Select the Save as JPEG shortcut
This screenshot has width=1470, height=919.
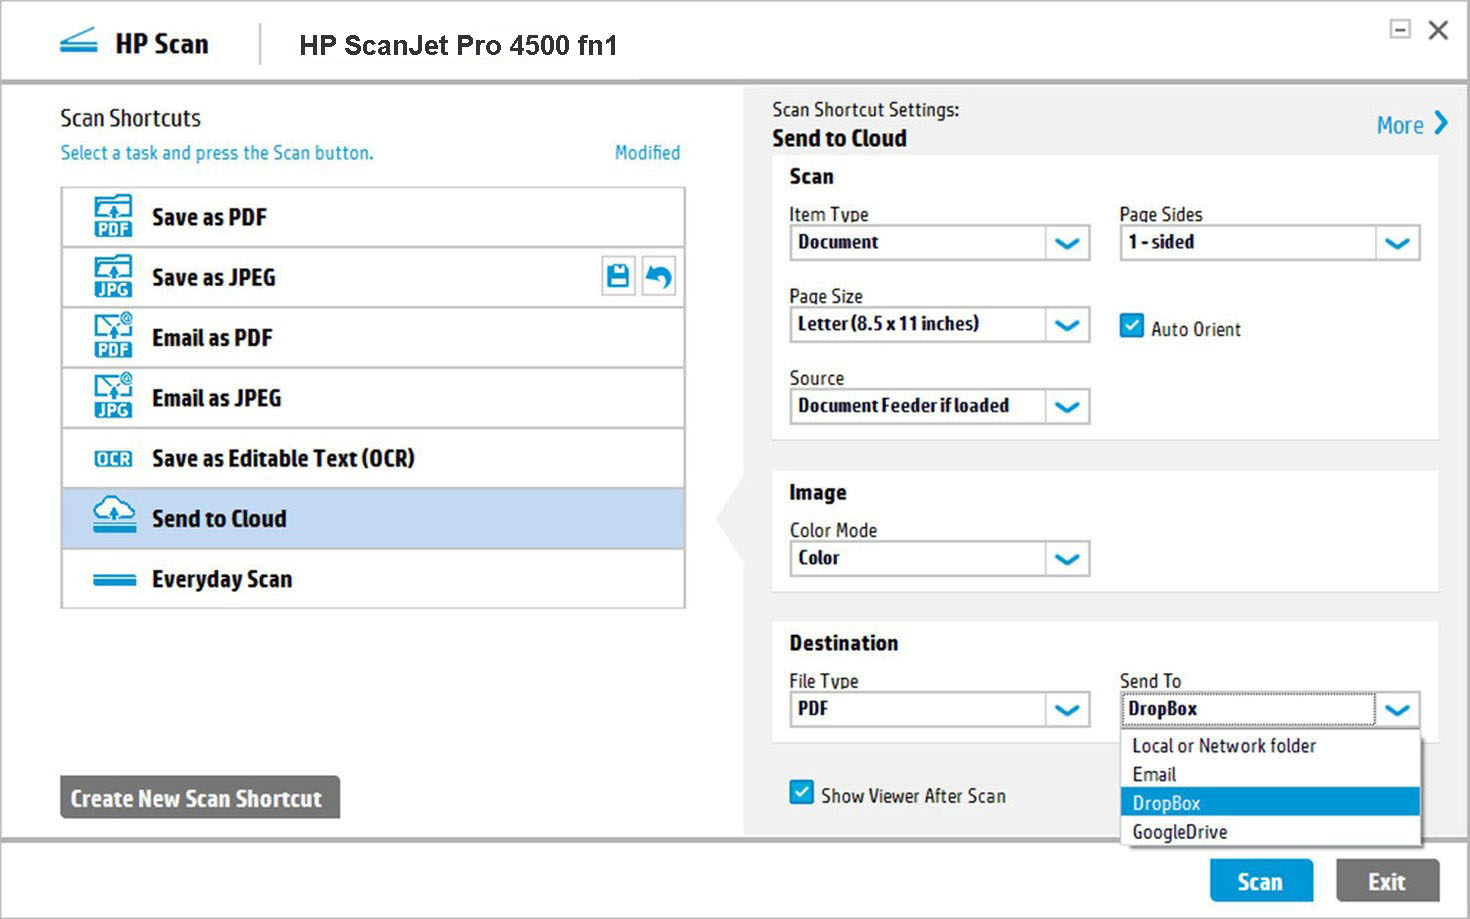[373, 277]
